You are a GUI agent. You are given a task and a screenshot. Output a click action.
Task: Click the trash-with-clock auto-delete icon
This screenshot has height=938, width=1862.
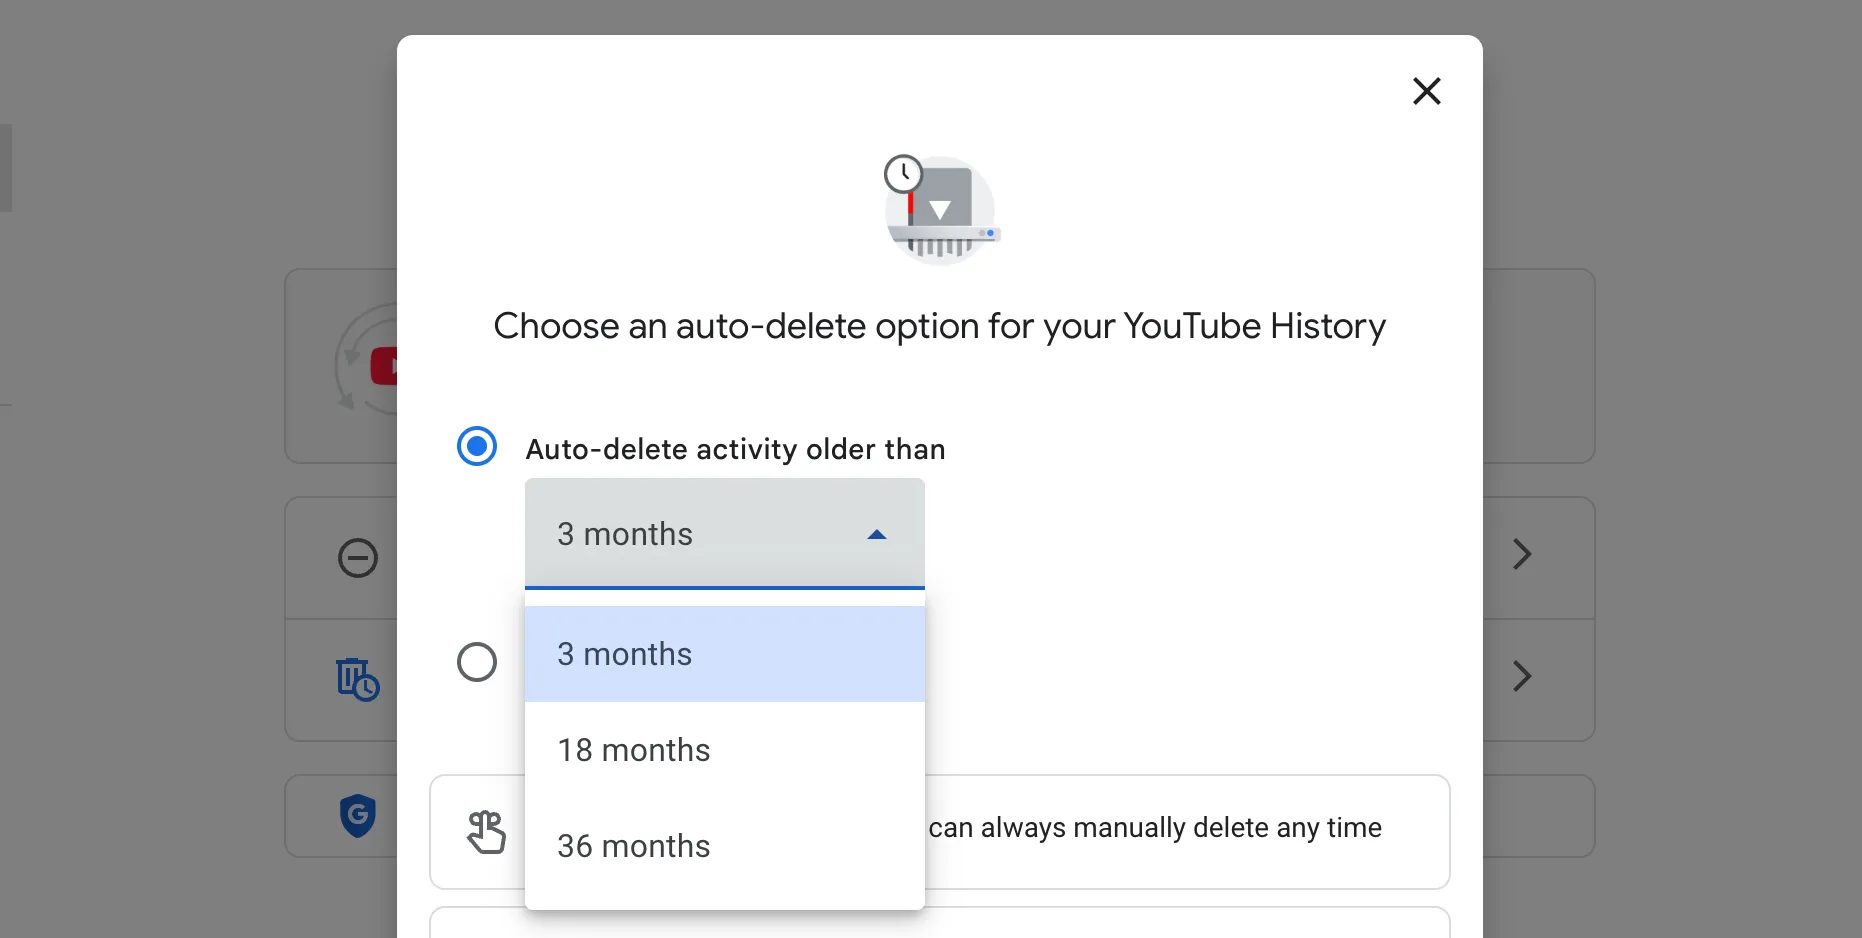(x=357, y=680)
